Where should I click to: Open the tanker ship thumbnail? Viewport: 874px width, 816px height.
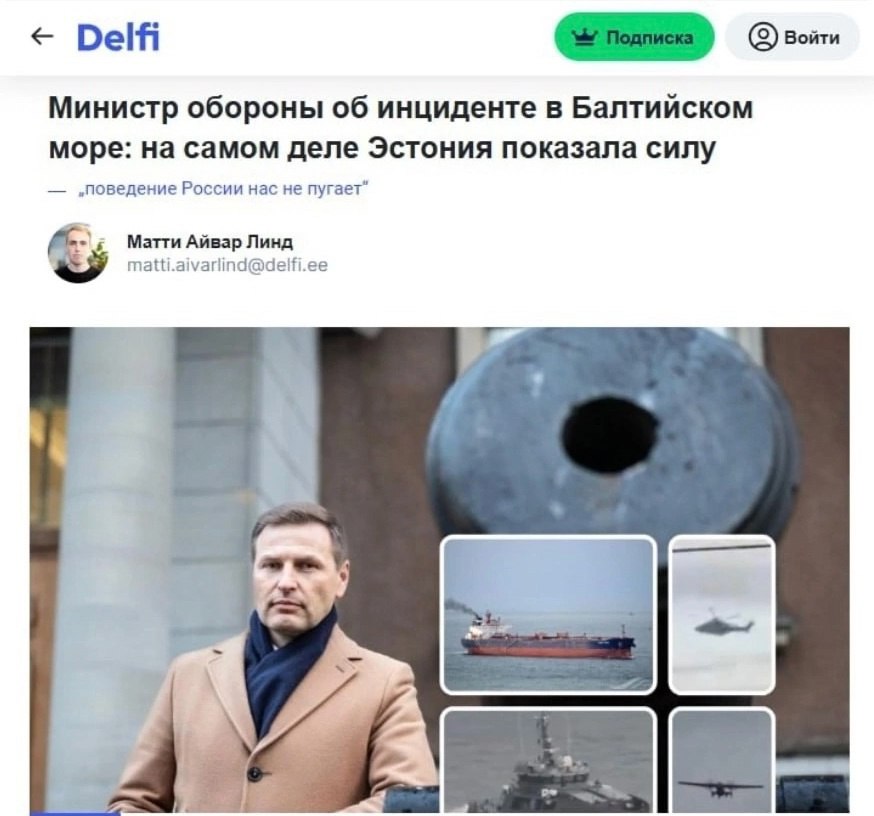pos(548,615)
